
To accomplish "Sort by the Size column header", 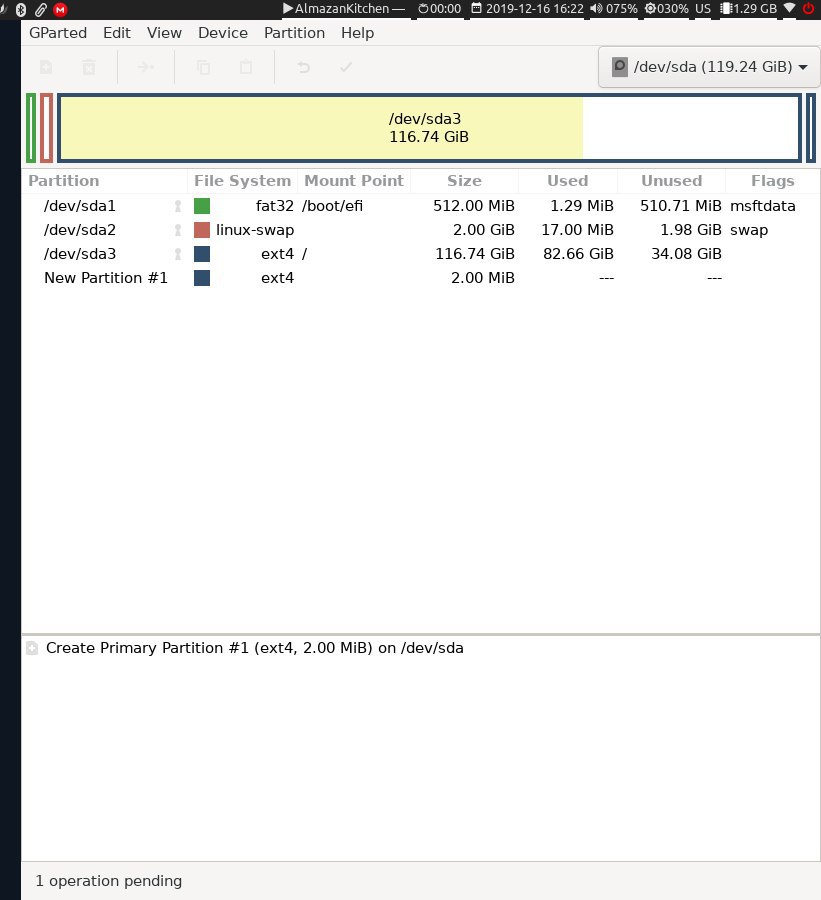I will pos(464,181).
